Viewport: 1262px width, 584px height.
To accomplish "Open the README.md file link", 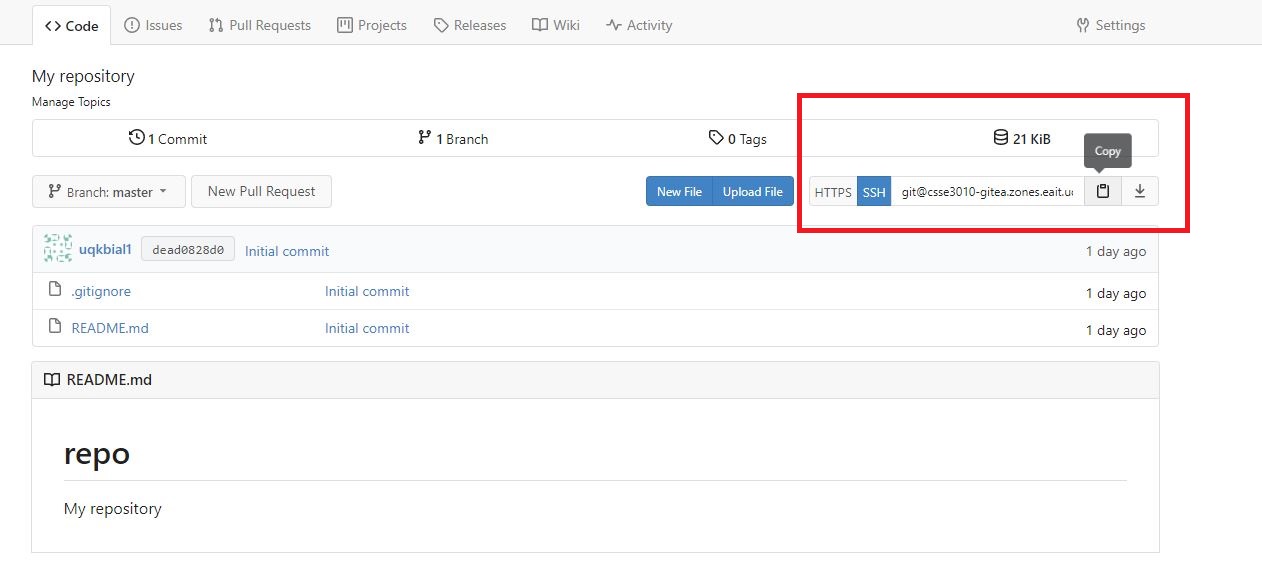I will pyautogui.click(x=110, y=328).
